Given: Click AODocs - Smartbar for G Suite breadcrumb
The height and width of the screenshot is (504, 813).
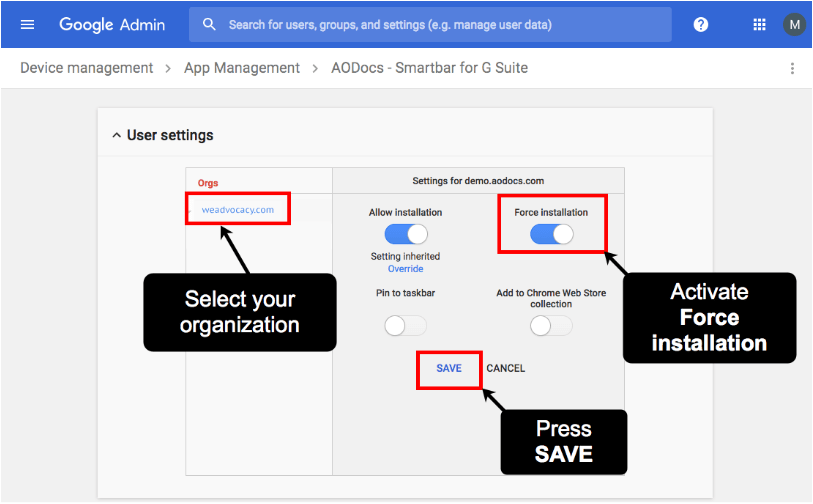Looking at the screenshot, I should click(x=429, y=68).
